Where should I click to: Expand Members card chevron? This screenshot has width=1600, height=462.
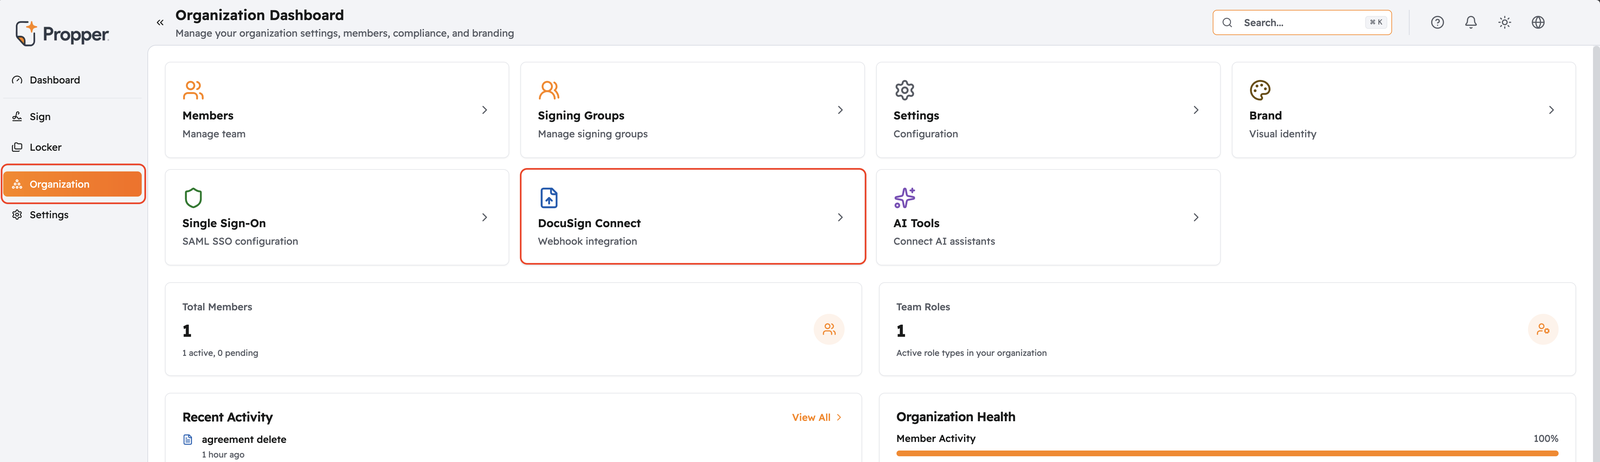(485, 110)
